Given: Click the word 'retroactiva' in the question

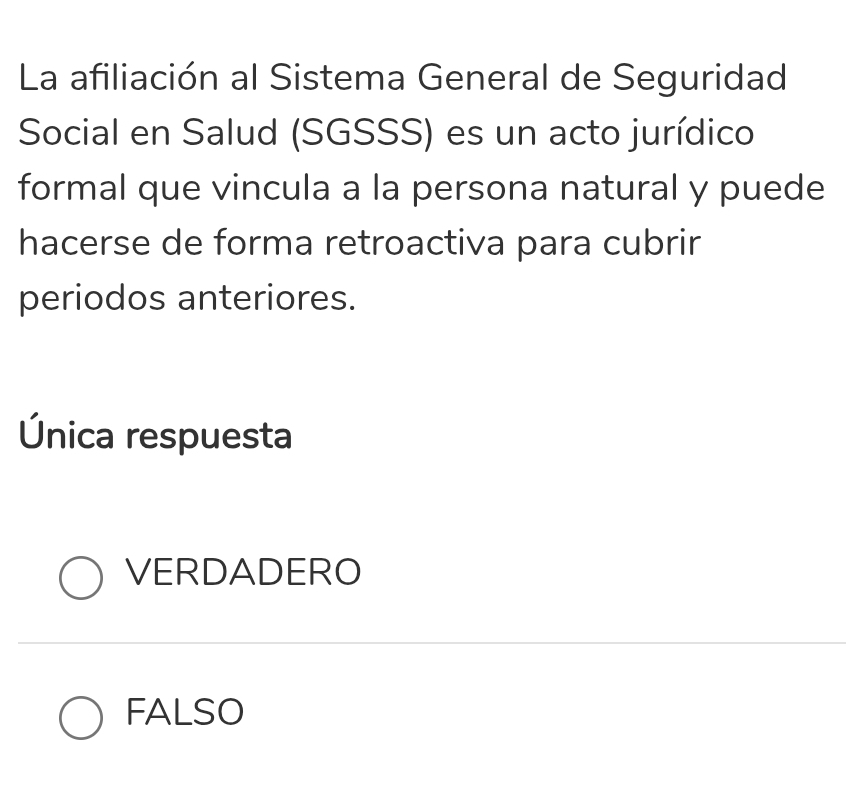Looking at the screenshot, I should pyautogui.click(x=415, y=243).
